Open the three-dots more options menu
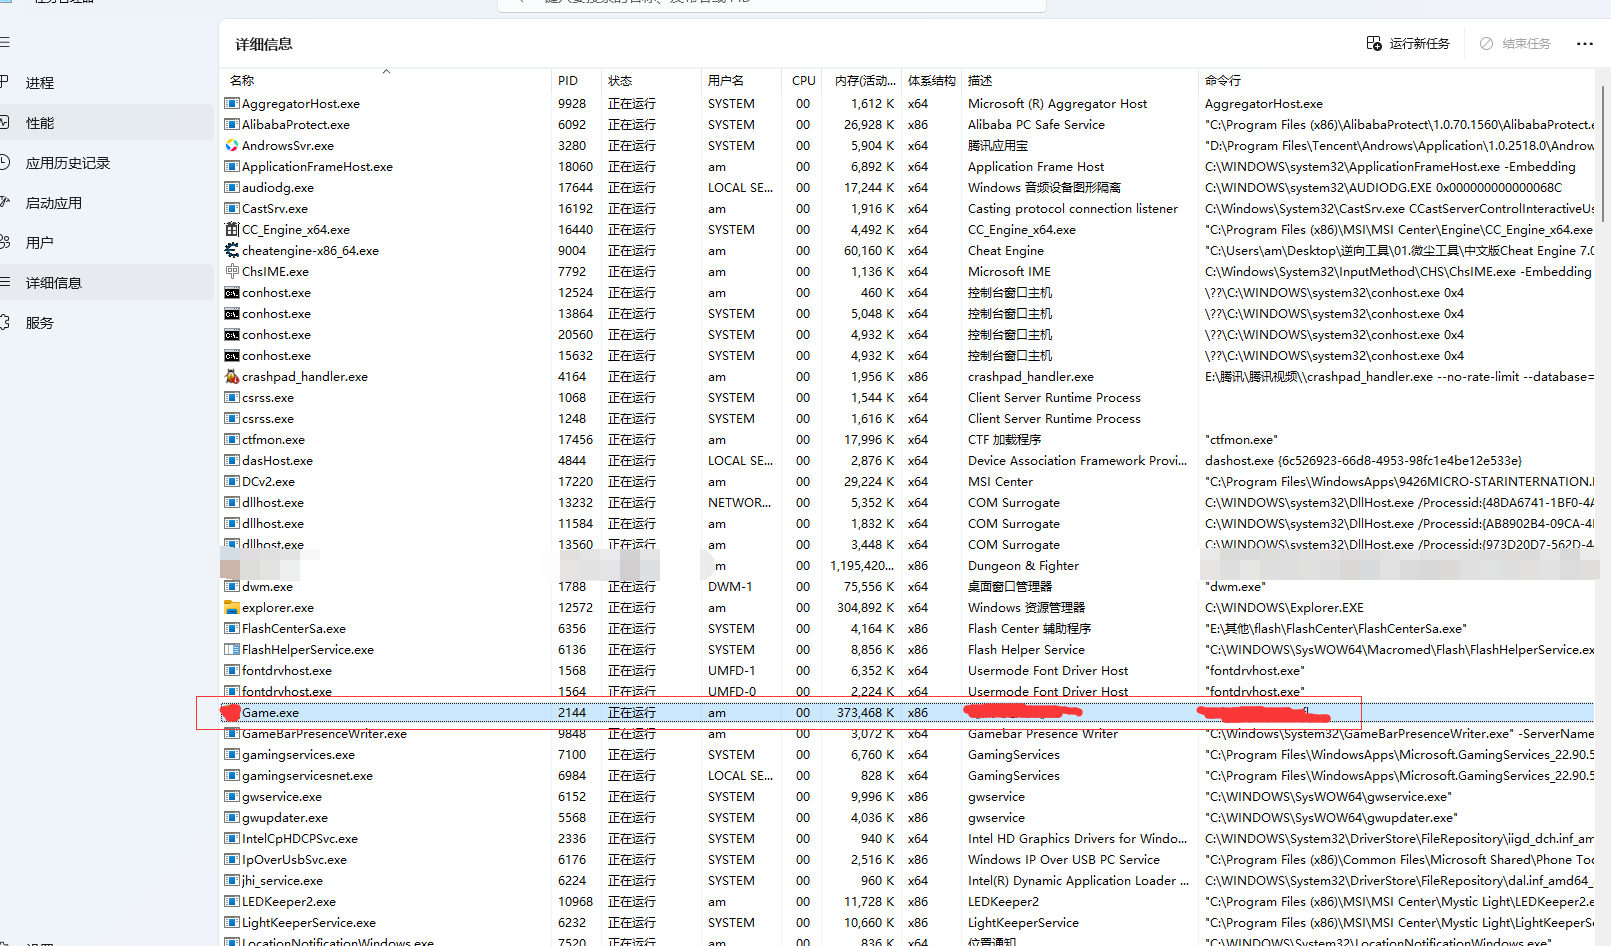This screenshot has height=946, width=1611. (1584, 43)
